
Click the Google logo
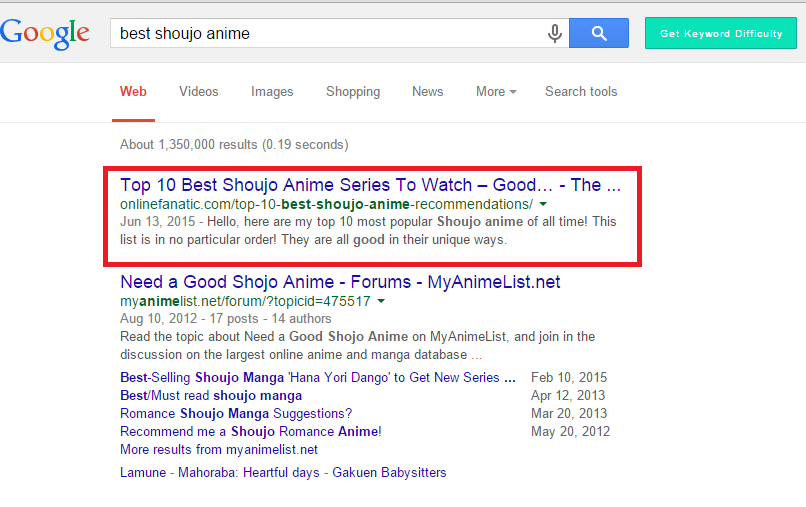point(45,33)
